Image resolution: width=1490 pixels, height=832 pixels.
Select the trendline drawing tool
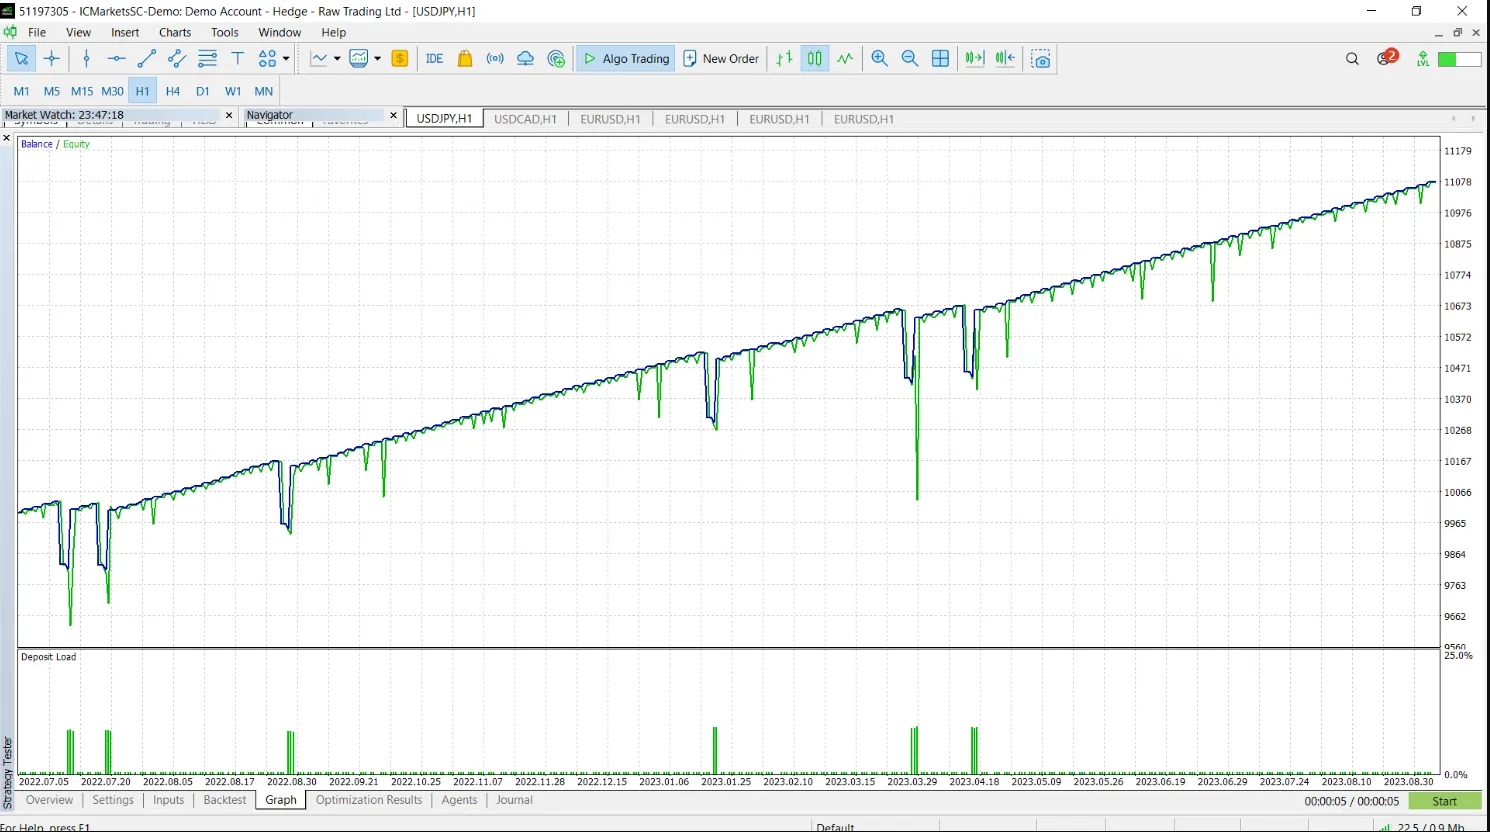[147, 59]
